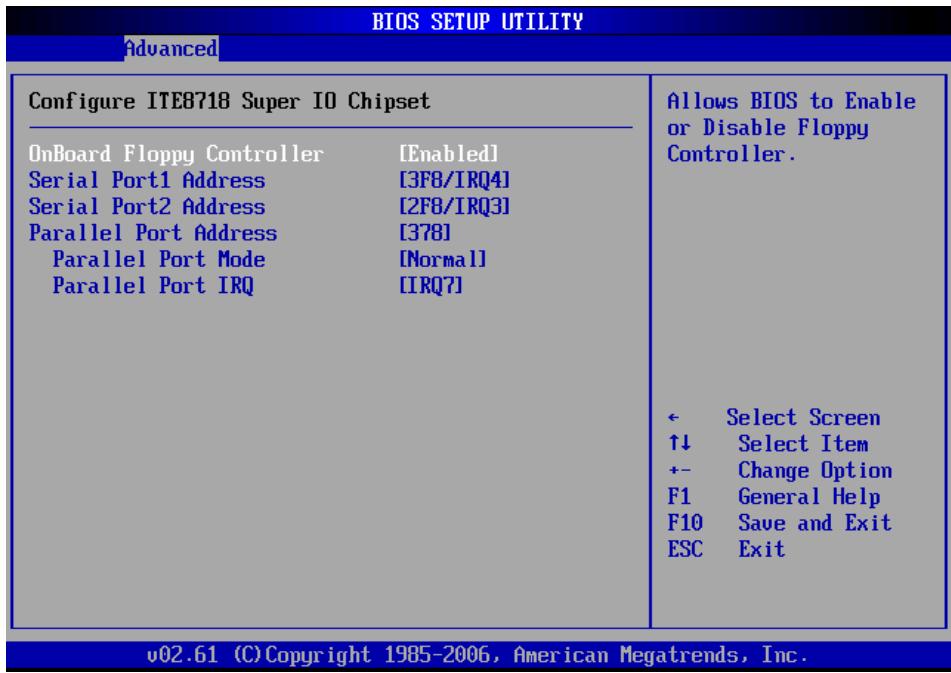
Task: Click the BIOS SETUP UTILITY title
Action: coord(477,22)
